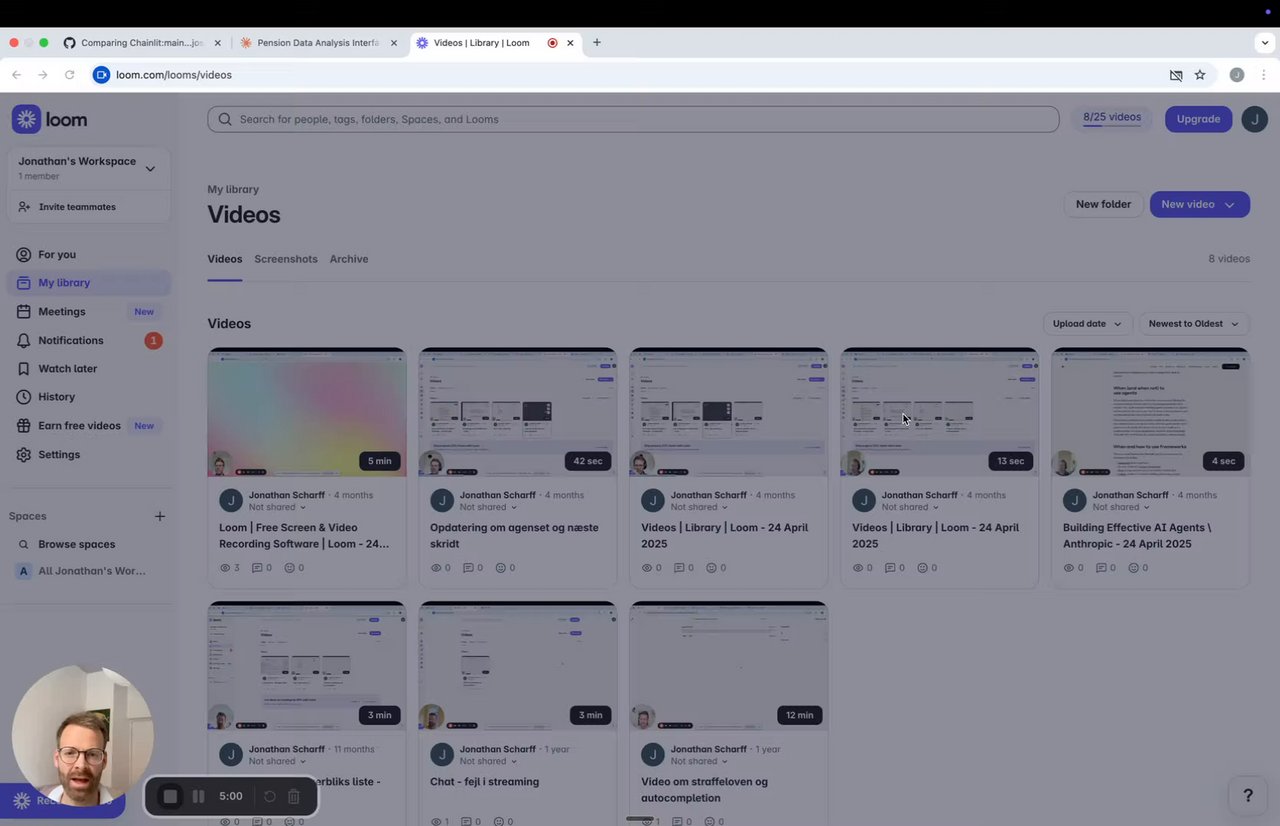Click the 8/25 videos usage indicator
1280x826 pixels.
[1112, 119]
